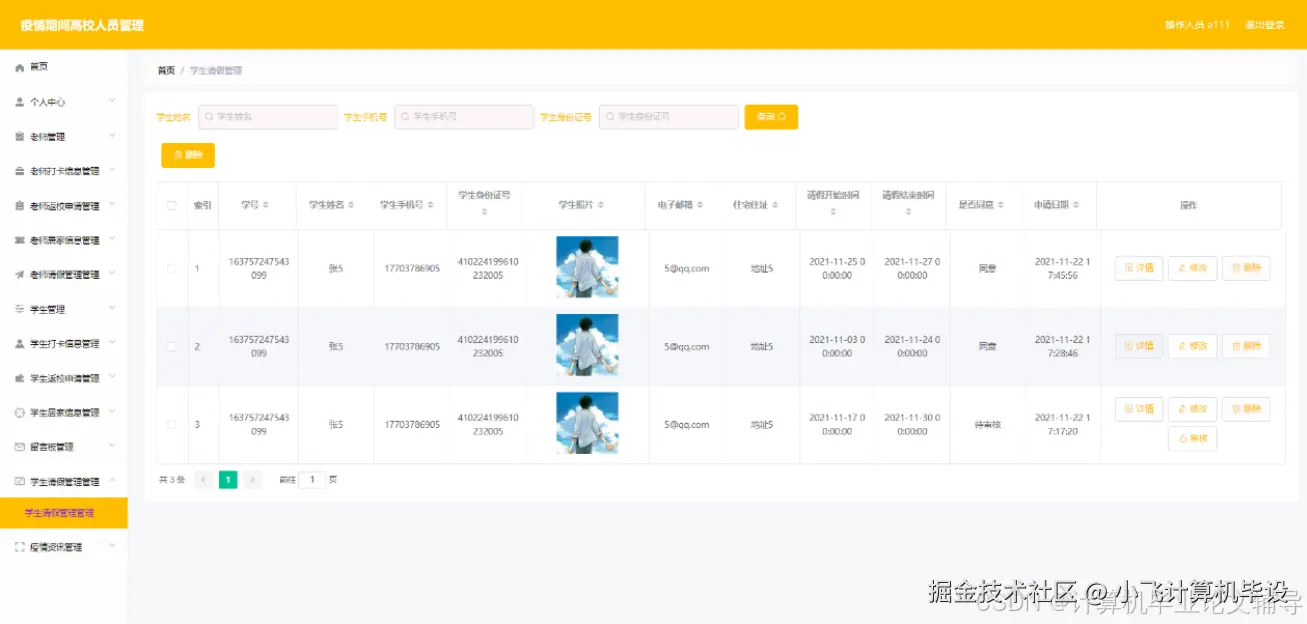Click student photo thumbnail in row 2
Viewport: 1307px width, 624px height.
pyautogui.click(x=587, y=345)
